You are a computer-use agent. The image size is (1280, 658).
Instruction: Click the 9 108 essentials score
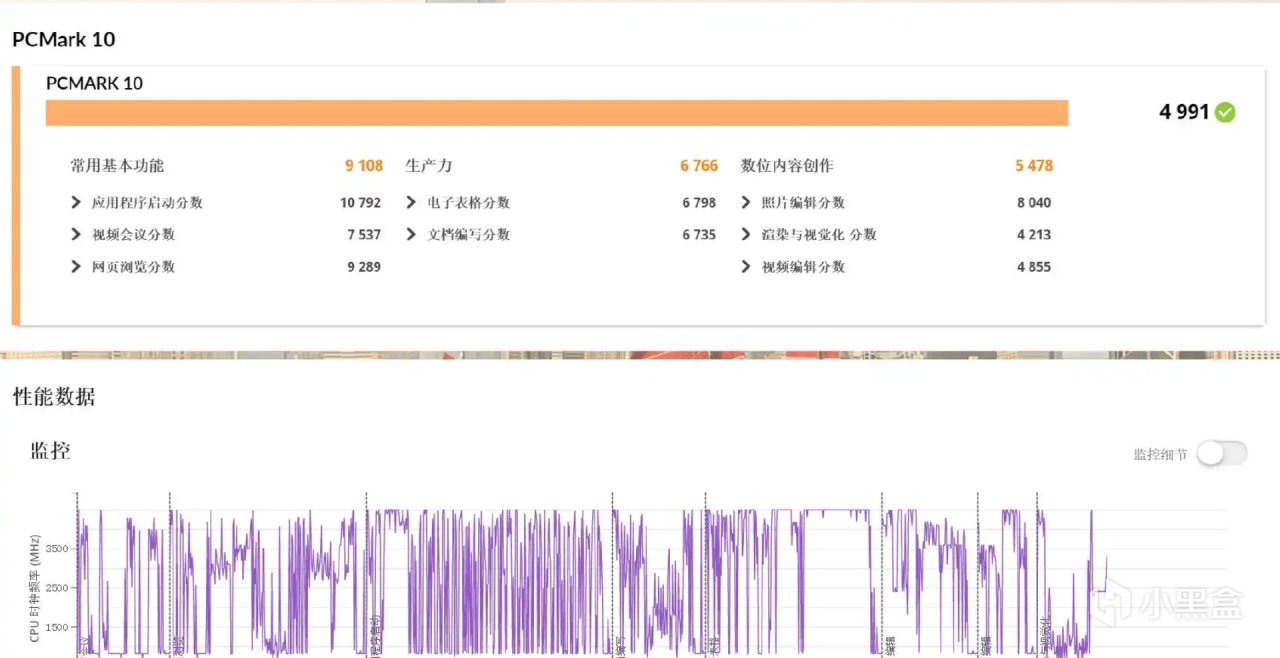pos(364,166)
